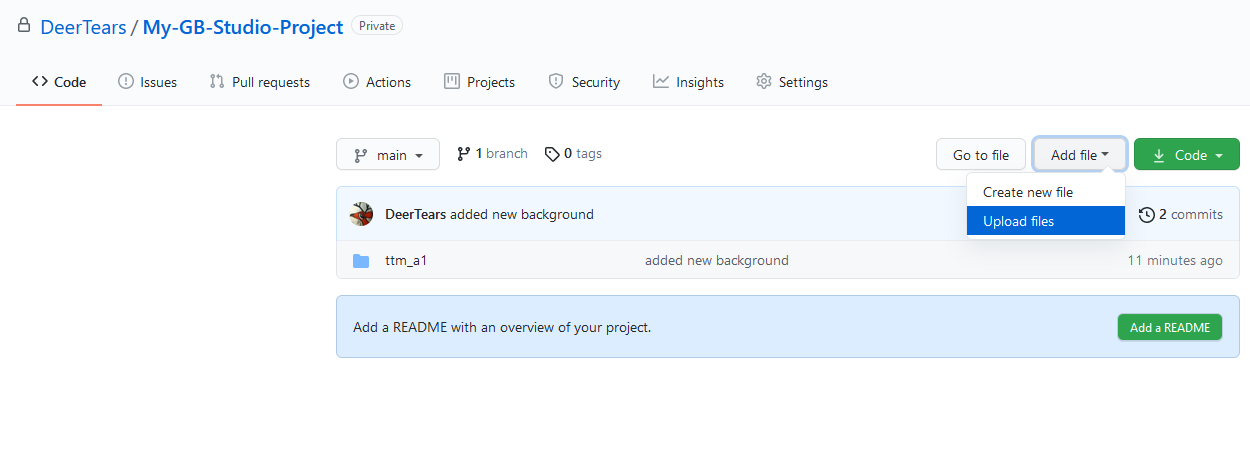Click the DeerTears avatar in commit row
This screenshot has width=1250, height=458.
[361, 214]
